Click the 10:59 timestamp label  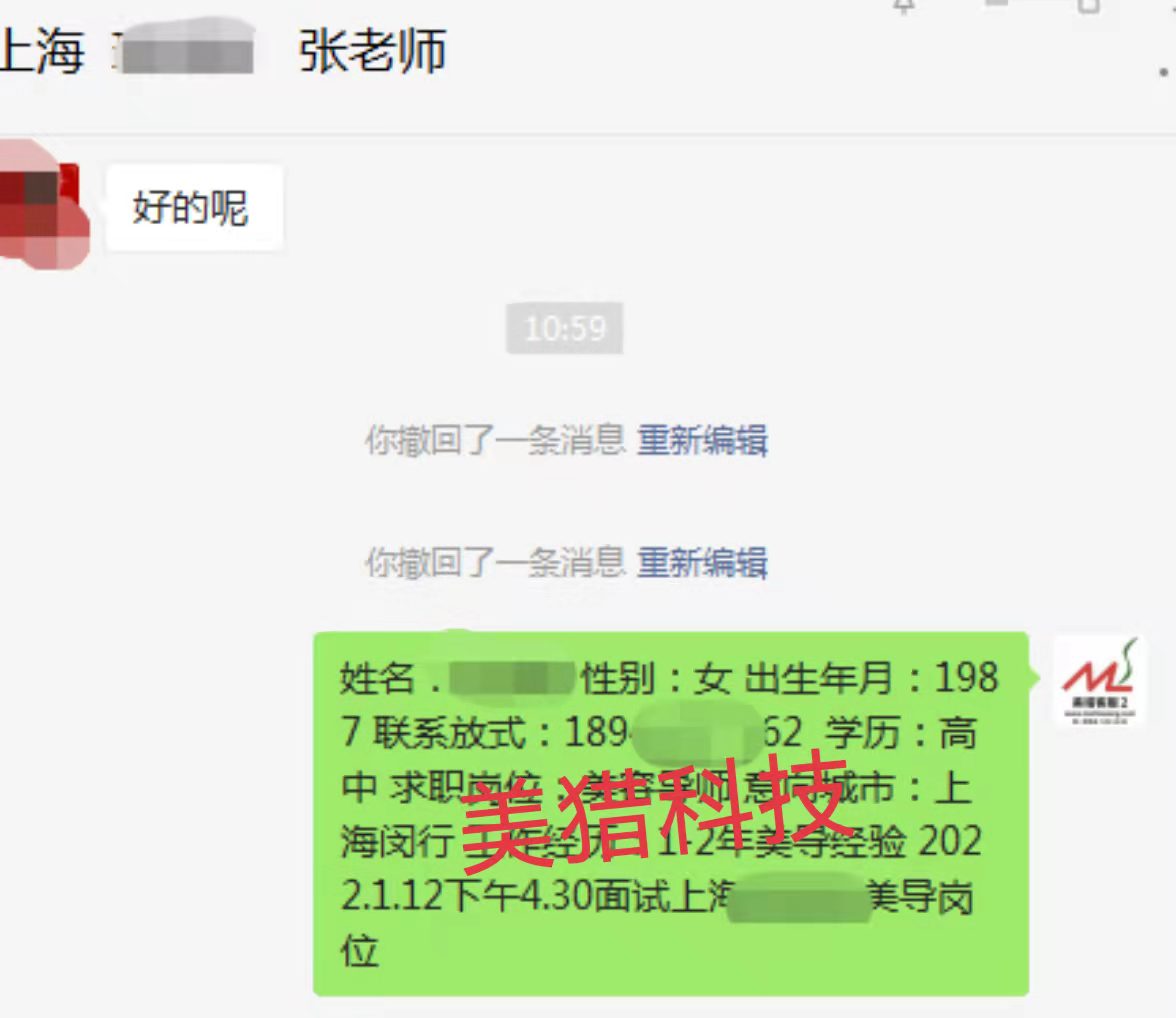[565, 328]
